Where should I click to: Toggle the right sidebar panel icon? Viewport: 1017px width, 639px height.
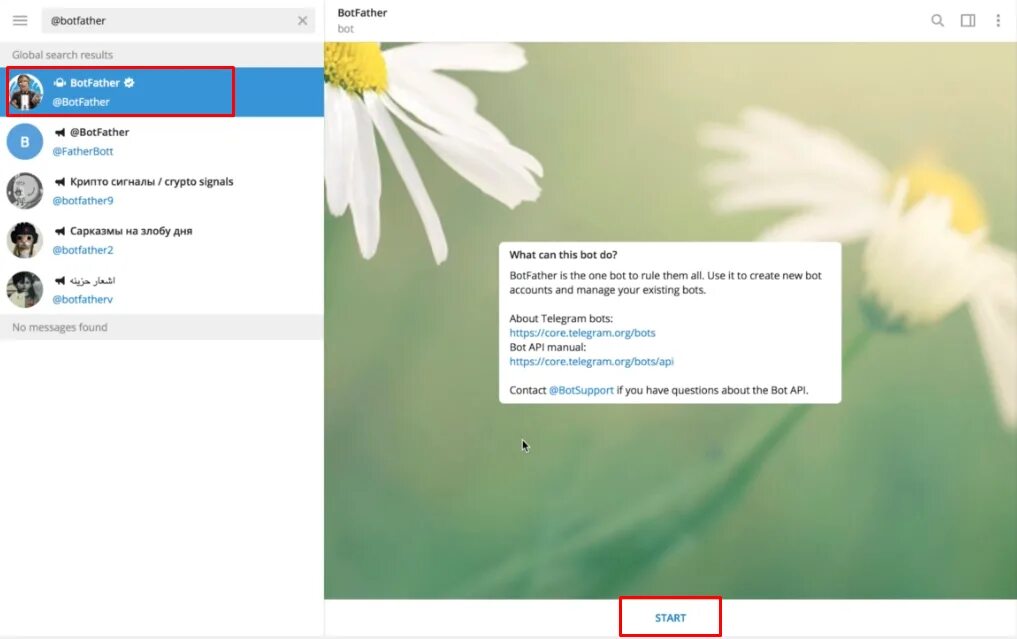(968, 21)
